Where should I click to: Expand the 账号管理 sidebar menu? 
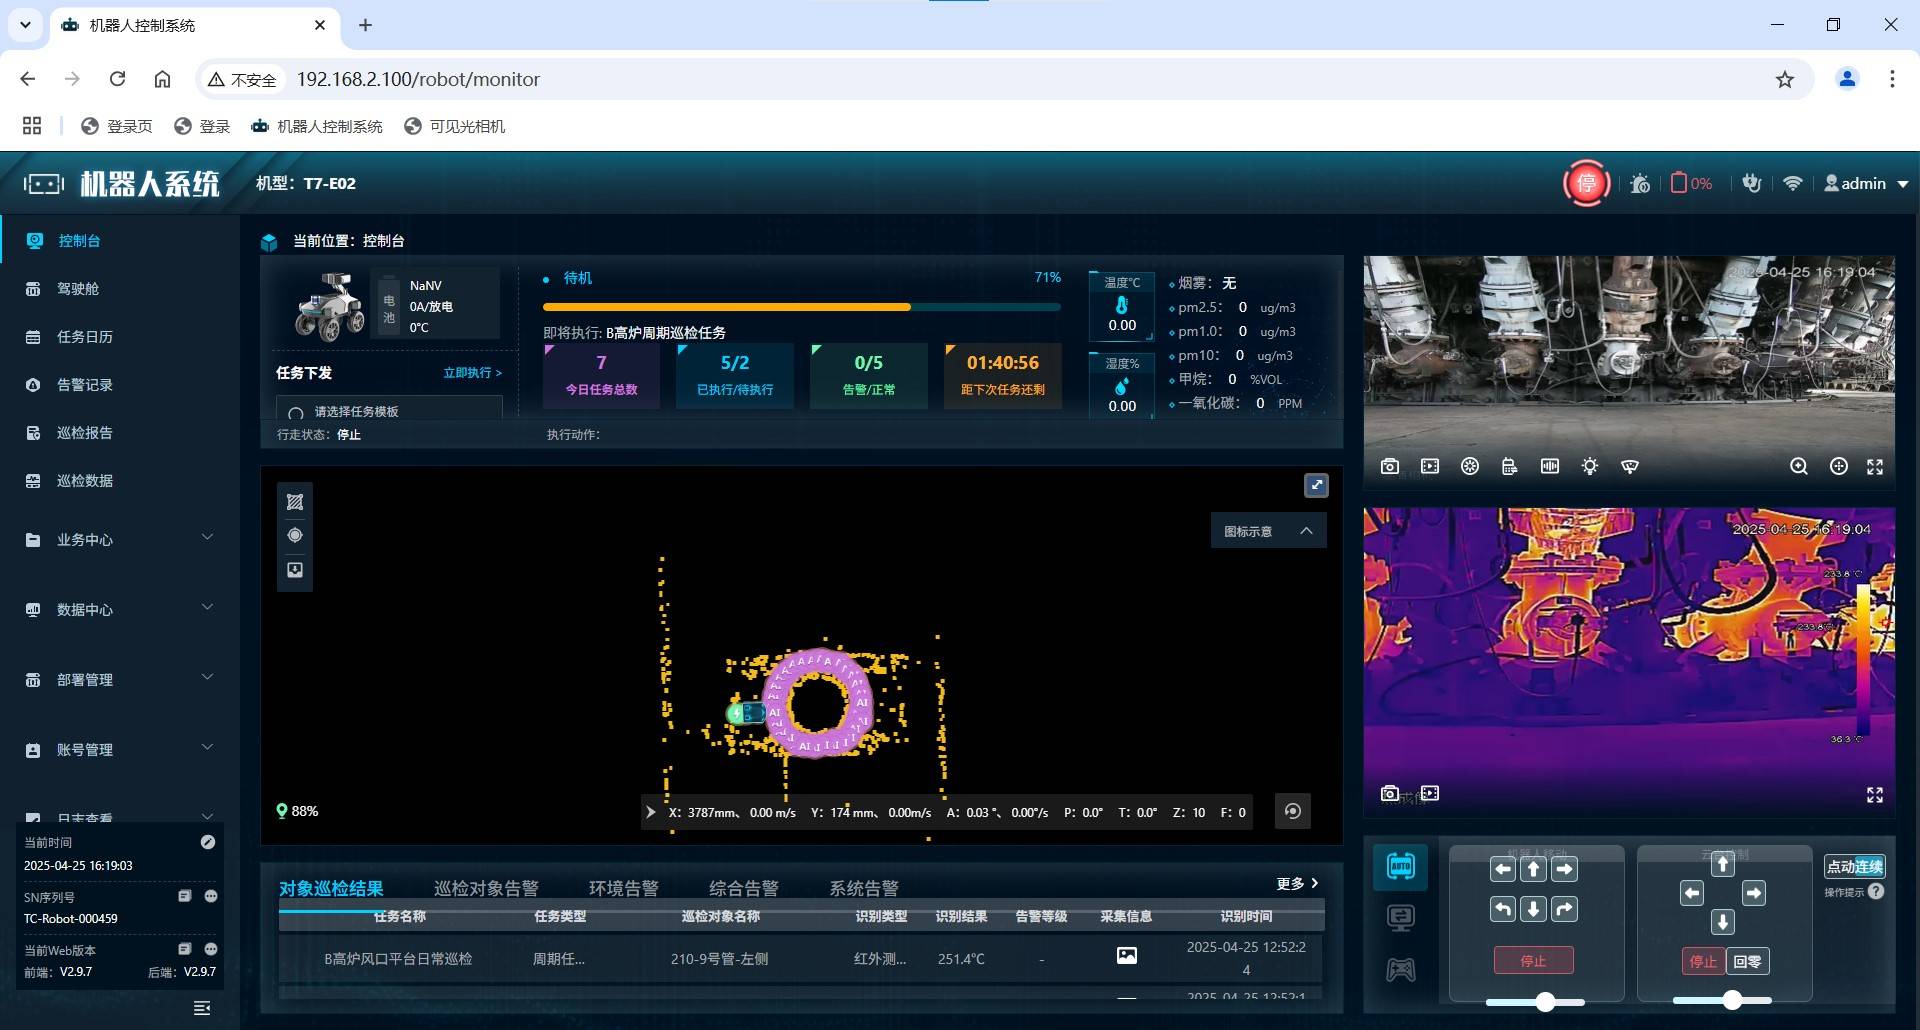pyautogui.click(x=120, y=749)
